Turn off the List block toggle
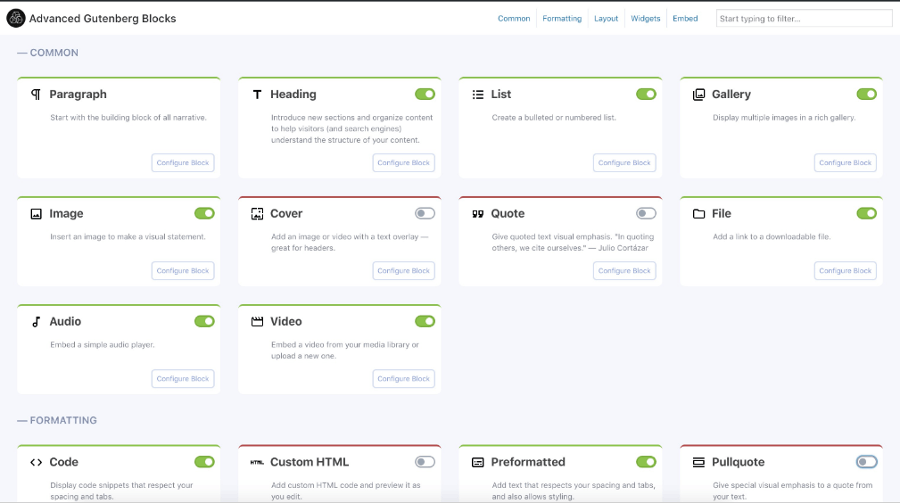900x503 pixels. pyautogui.click(x=646, y=94)
